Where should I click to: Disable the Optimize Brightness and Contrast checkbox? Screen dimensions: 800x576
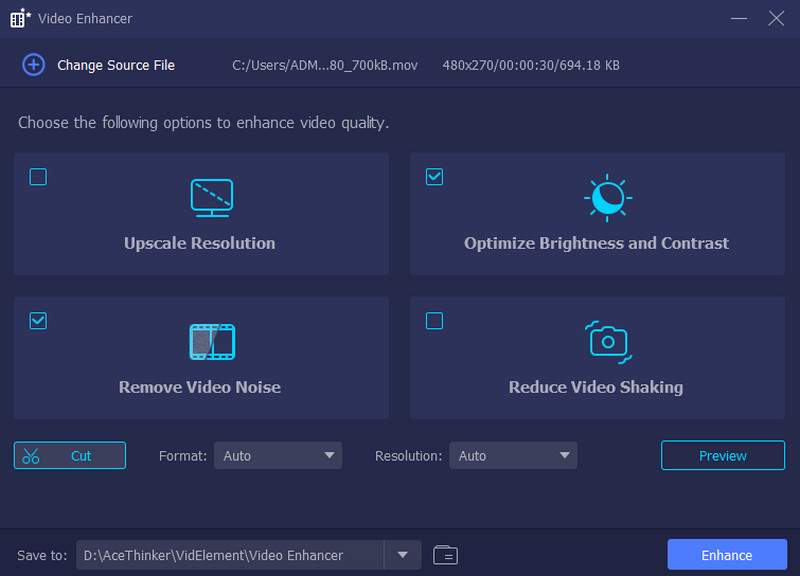pos(434,176)
